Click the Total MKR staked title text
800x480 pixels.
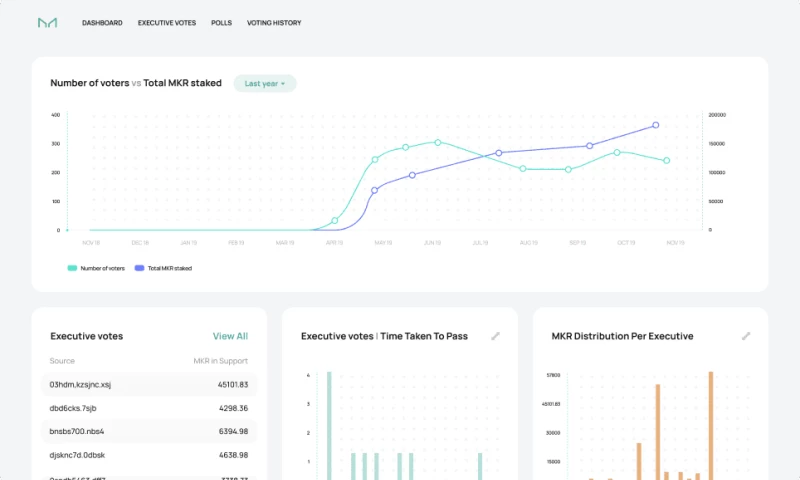coord(183,83)
